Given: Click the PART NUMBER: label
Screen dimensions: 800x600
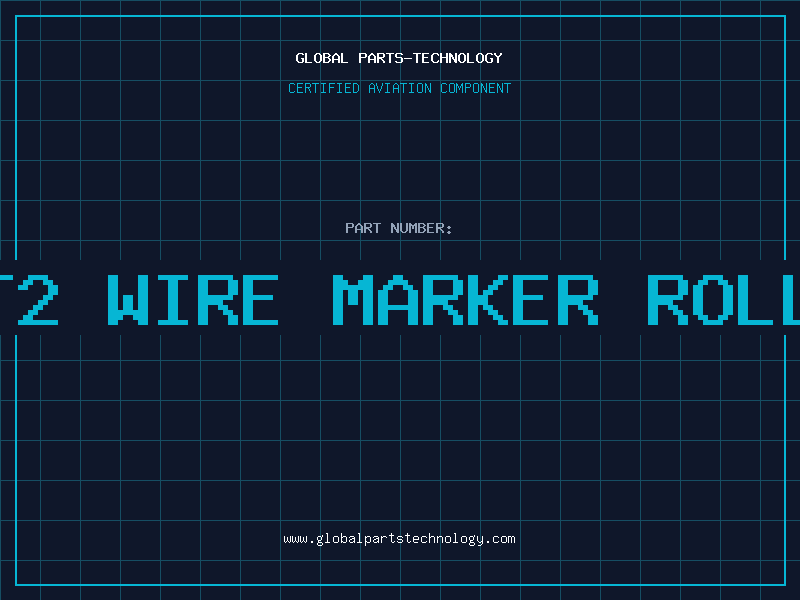Looking at the screenshot, I should tap(399, 228).
